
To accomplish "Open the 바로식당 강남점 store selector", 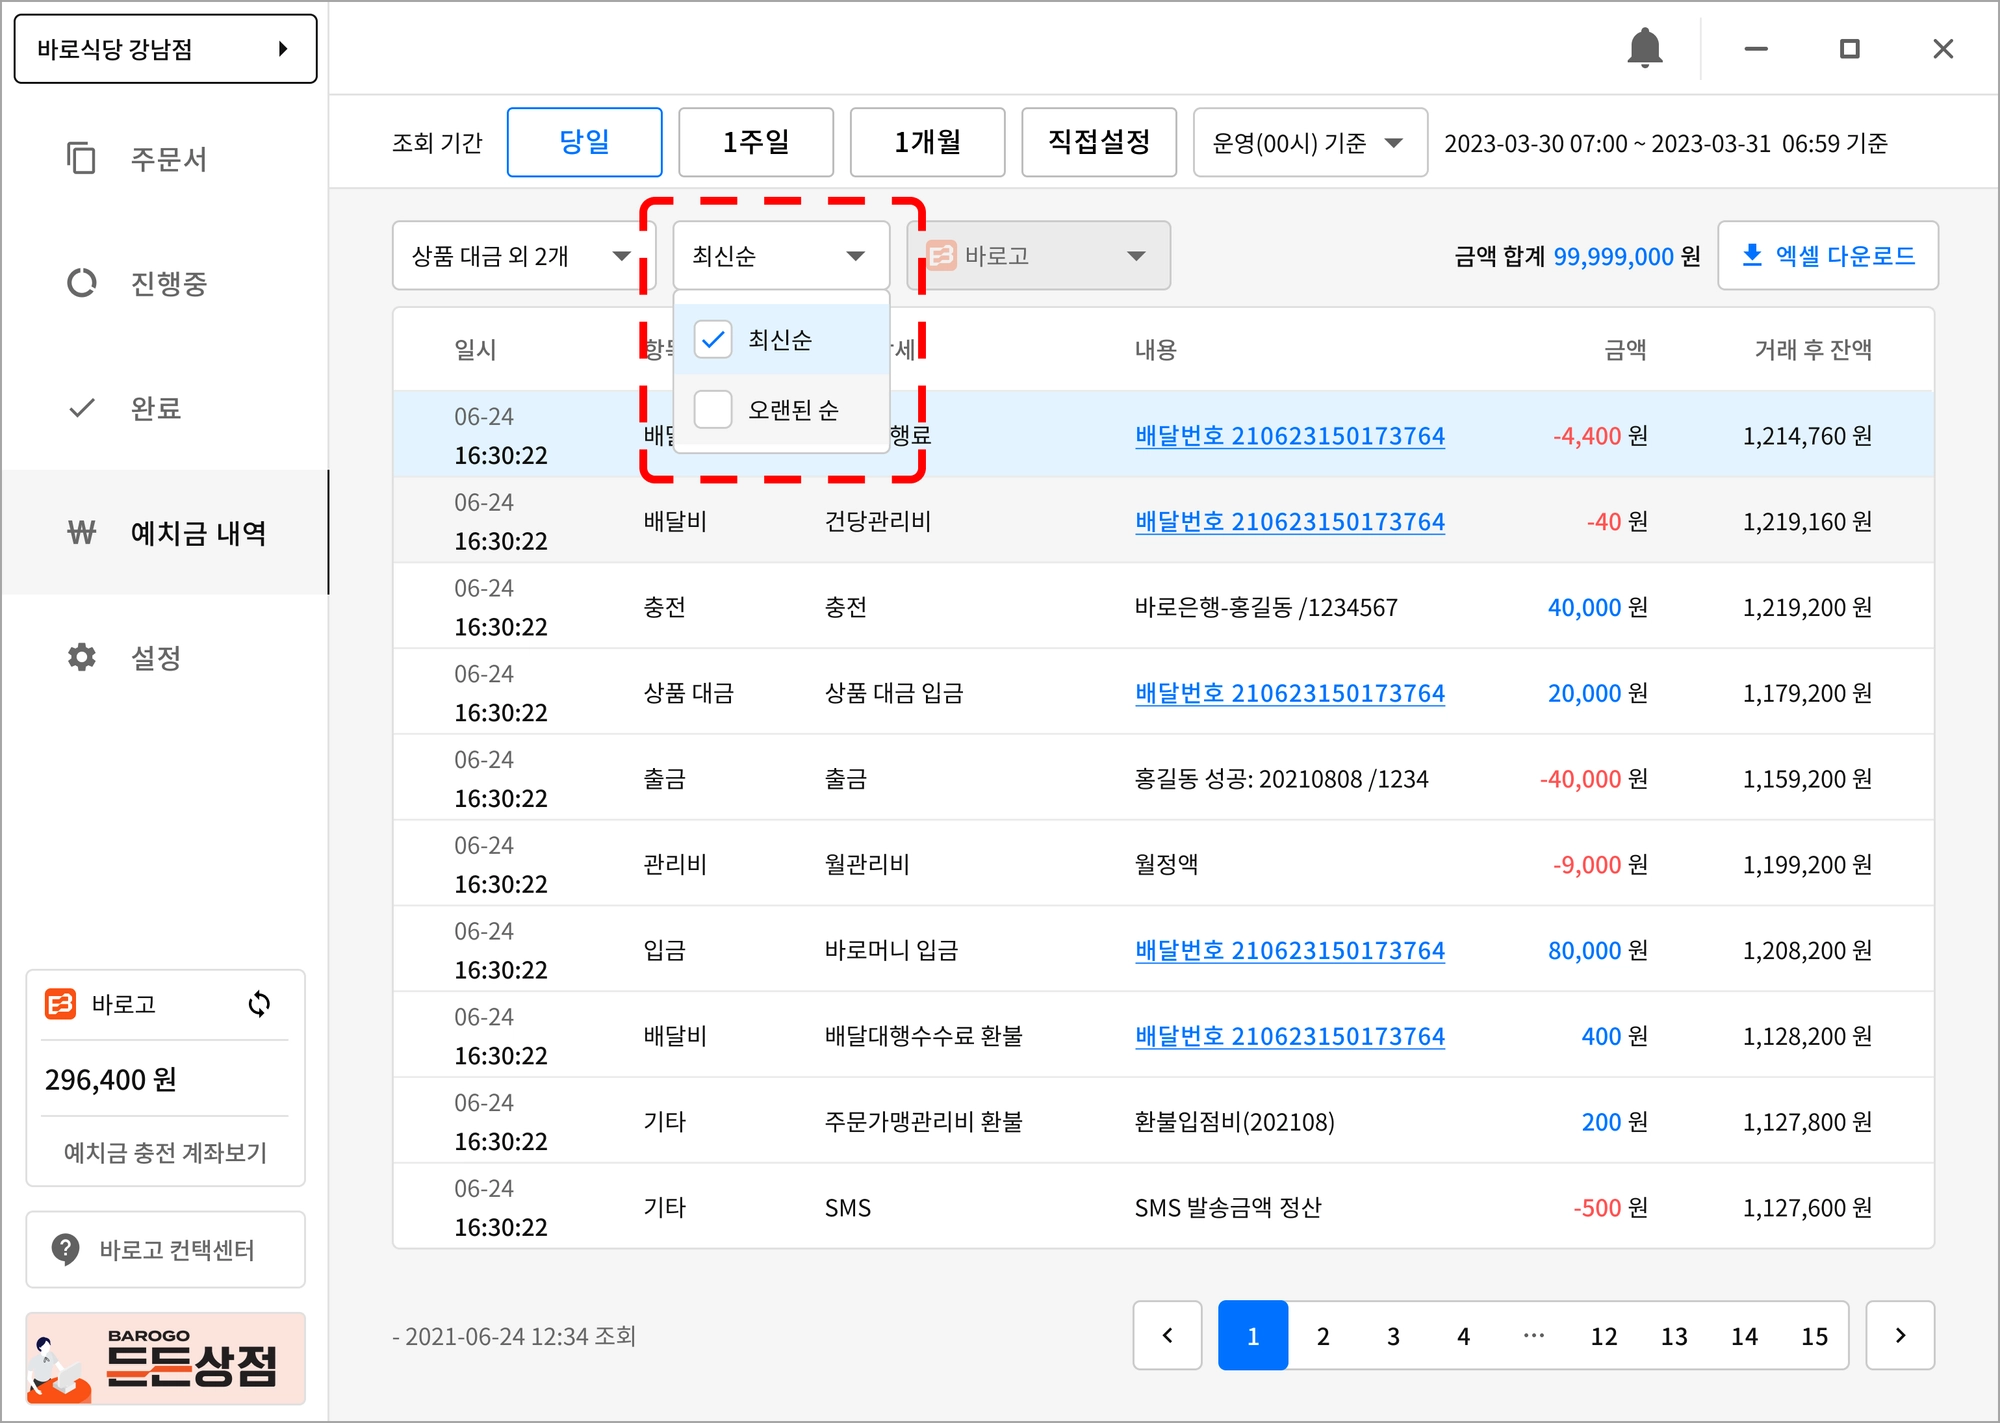I will pos(165,49).
